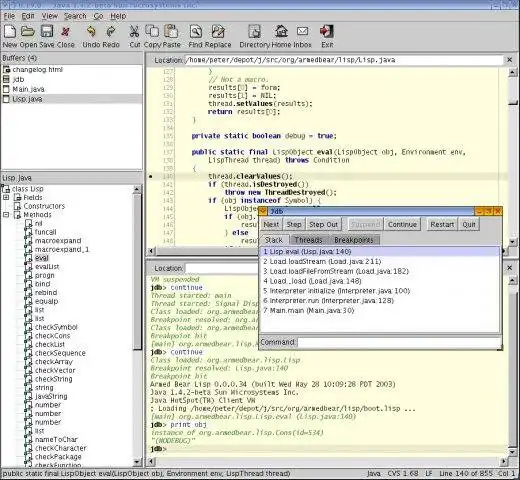This screenshot has height=480, width=520.
Task: Open the File menu
Action: pyautogui.click(x=9, y=16)
